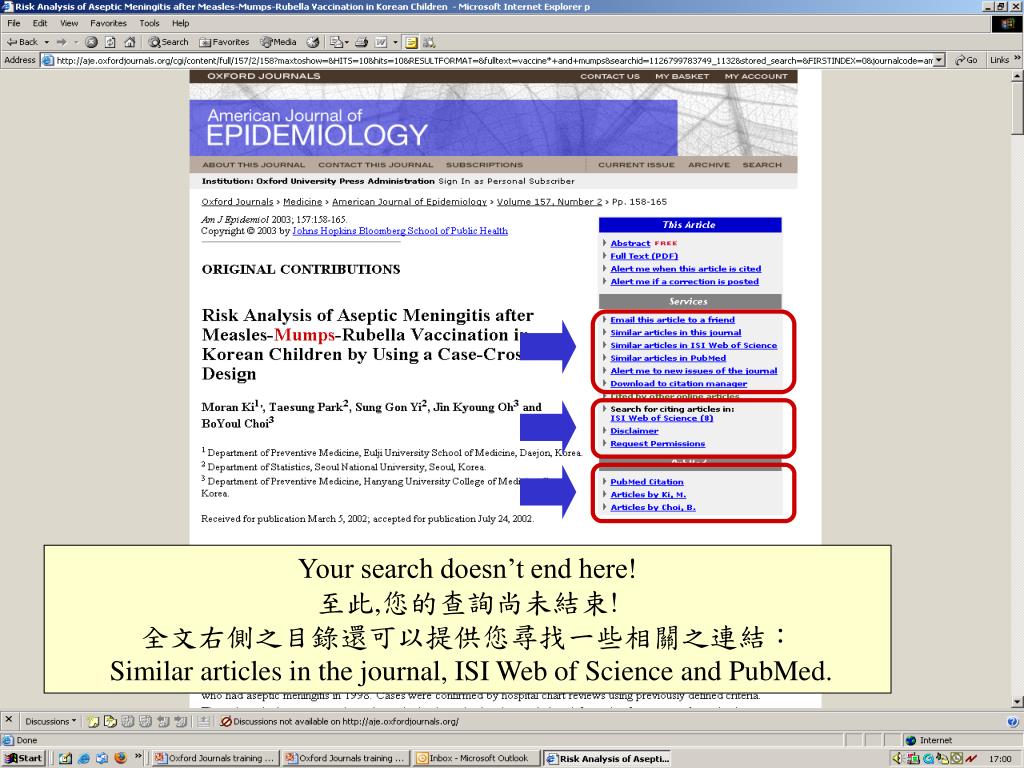The height and width of the screenshot is (768, 1024).
Task: Refresh the page with the Refresh icon
Action: click(x=110, y=42)
